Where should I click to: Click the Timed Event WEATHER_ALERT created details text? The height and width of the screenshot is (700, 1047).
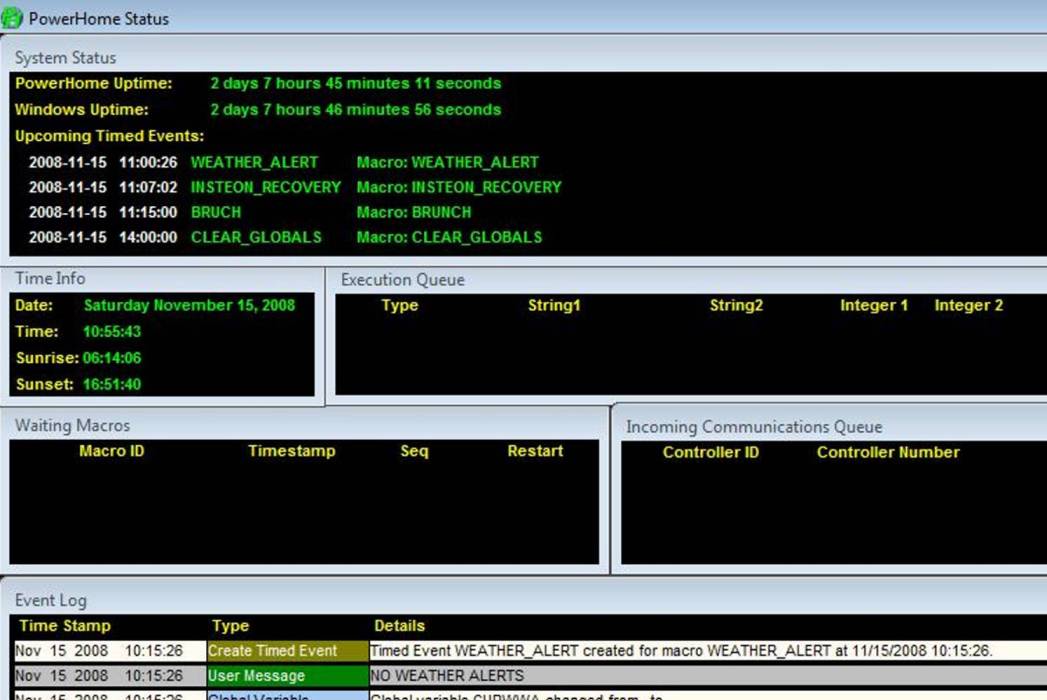(x=681, y=651)
